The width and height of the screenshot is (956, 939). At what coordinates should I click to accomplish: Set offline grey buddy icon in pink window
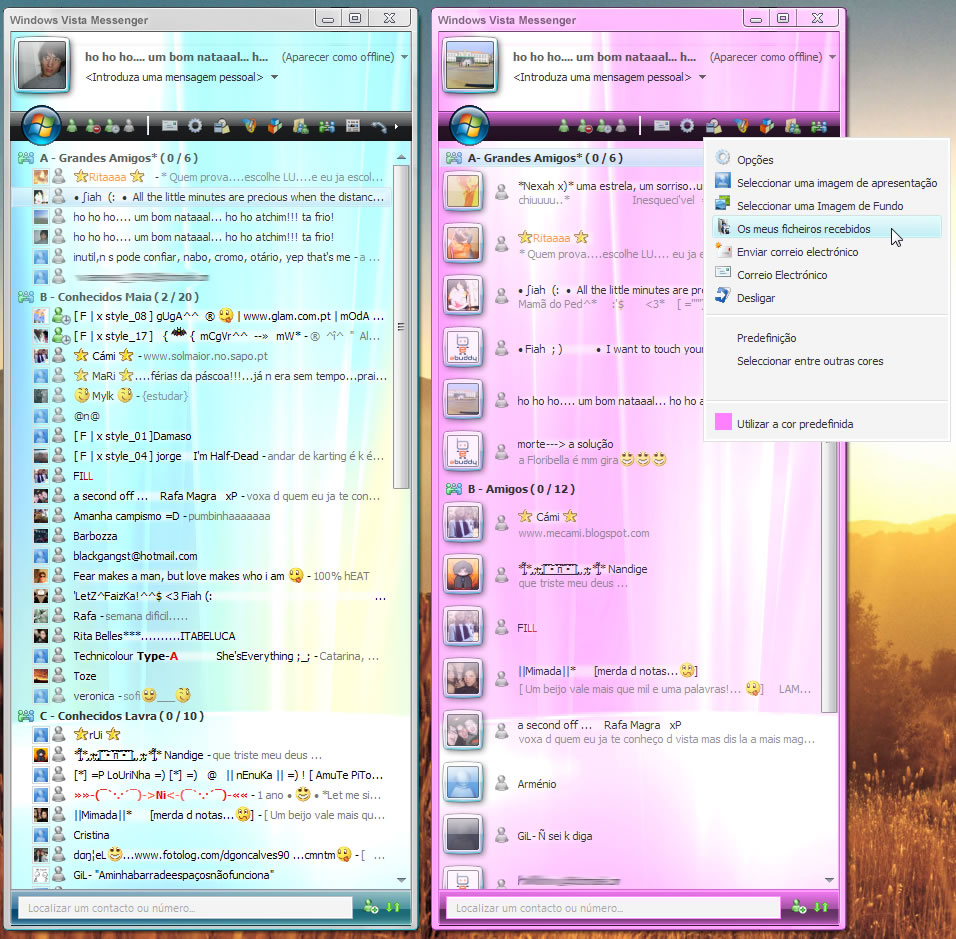(x=621, y=126)
